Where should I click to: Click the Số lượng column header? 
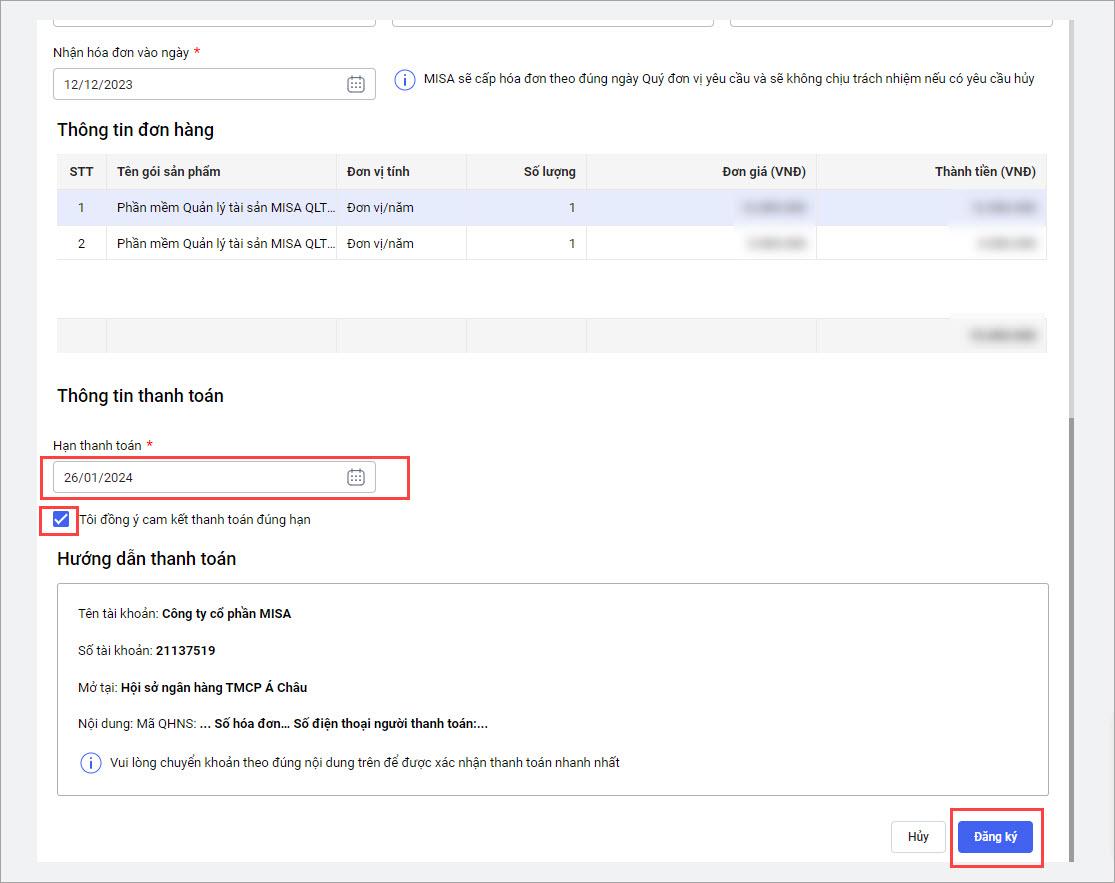[x=549, y=172]
